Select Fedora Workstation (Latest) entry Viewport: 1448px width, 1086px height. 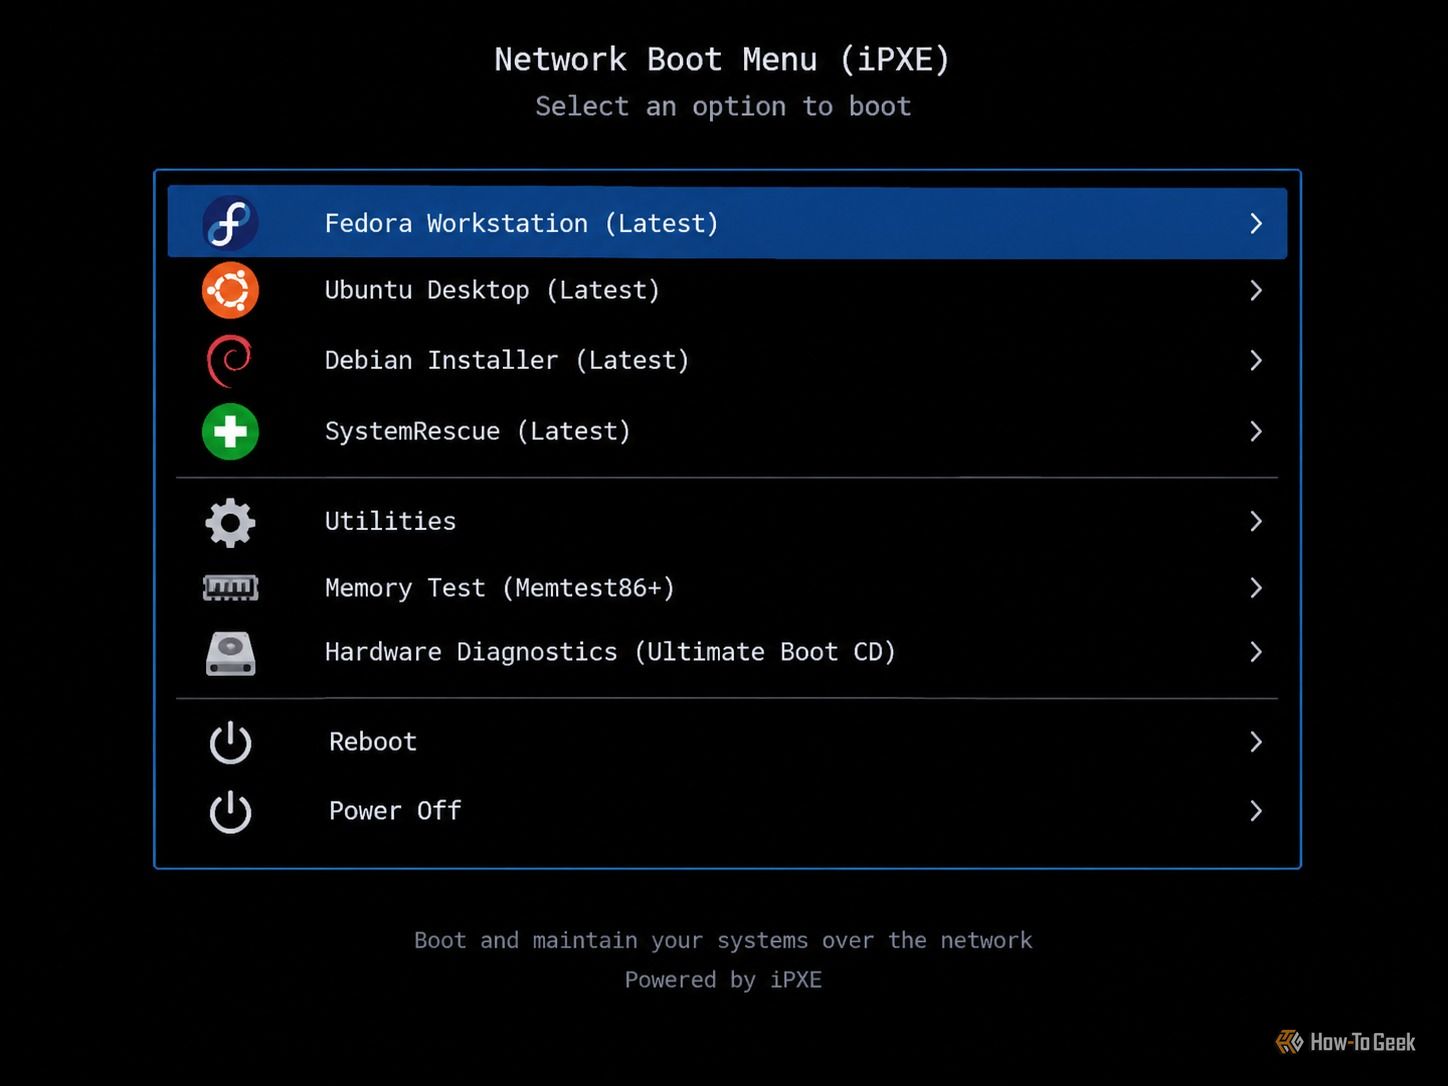(727, 223)
